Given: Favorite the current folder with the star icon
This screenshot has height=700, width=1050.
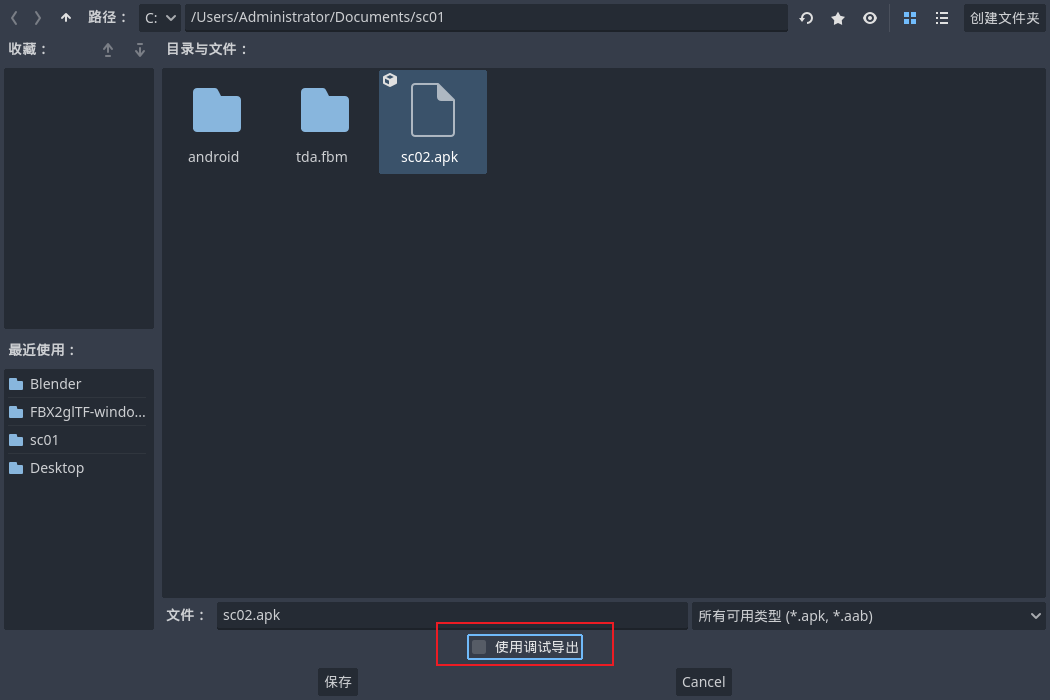Looking at the screenshot, I should 838,18.
